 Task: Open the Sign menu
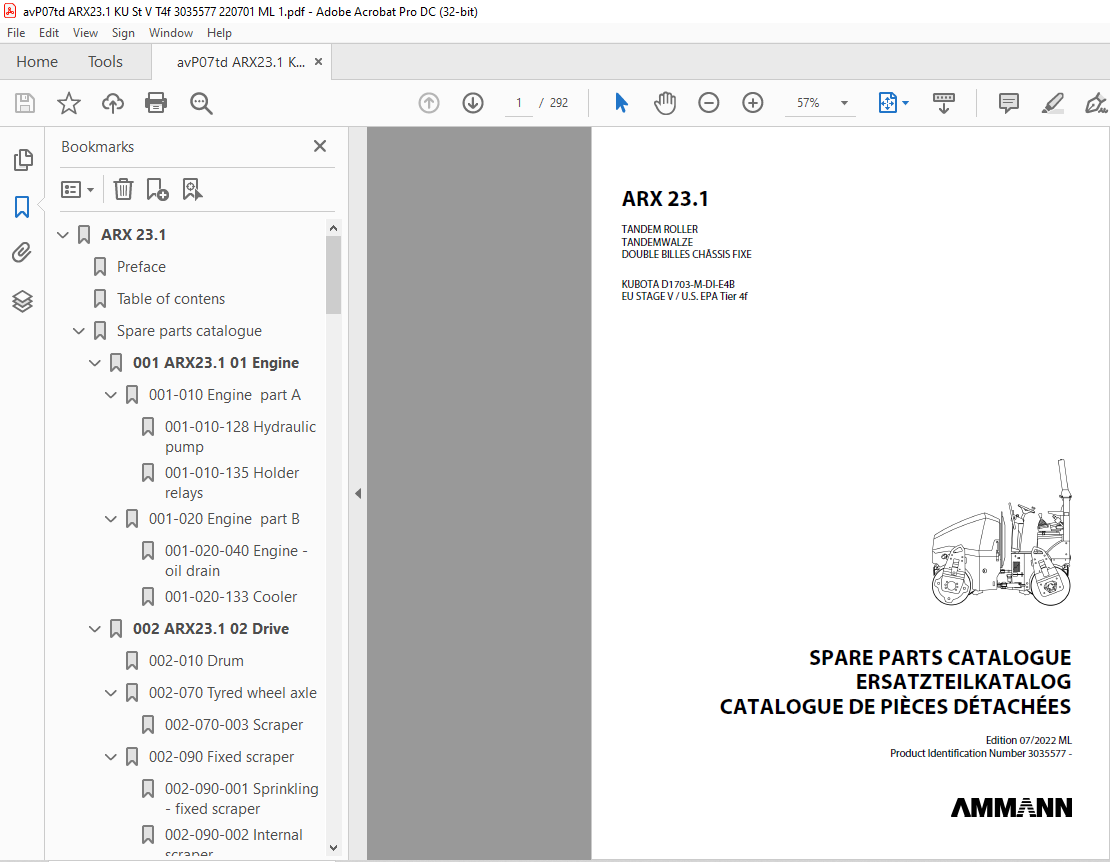point(123,33)
